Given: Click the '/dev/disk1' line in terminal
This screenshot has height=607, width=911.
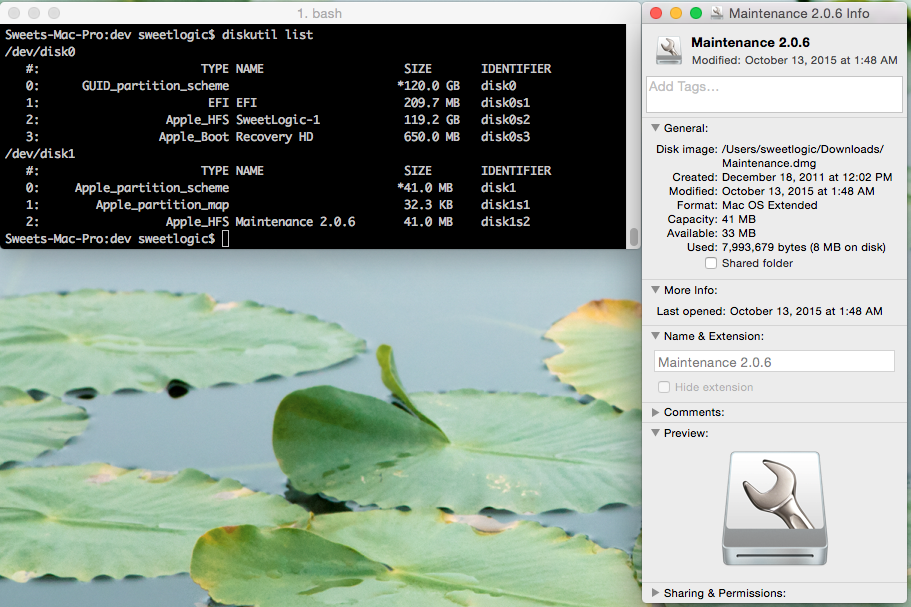Looking at the screenshot, I should click(x=40, y=154).
